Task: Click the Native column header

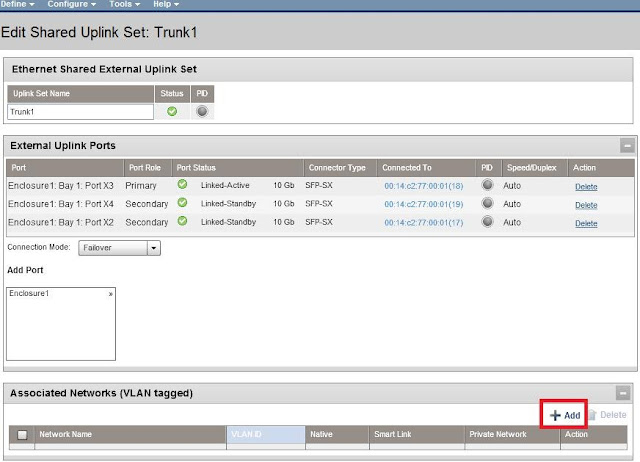Action: coord(337,434)
